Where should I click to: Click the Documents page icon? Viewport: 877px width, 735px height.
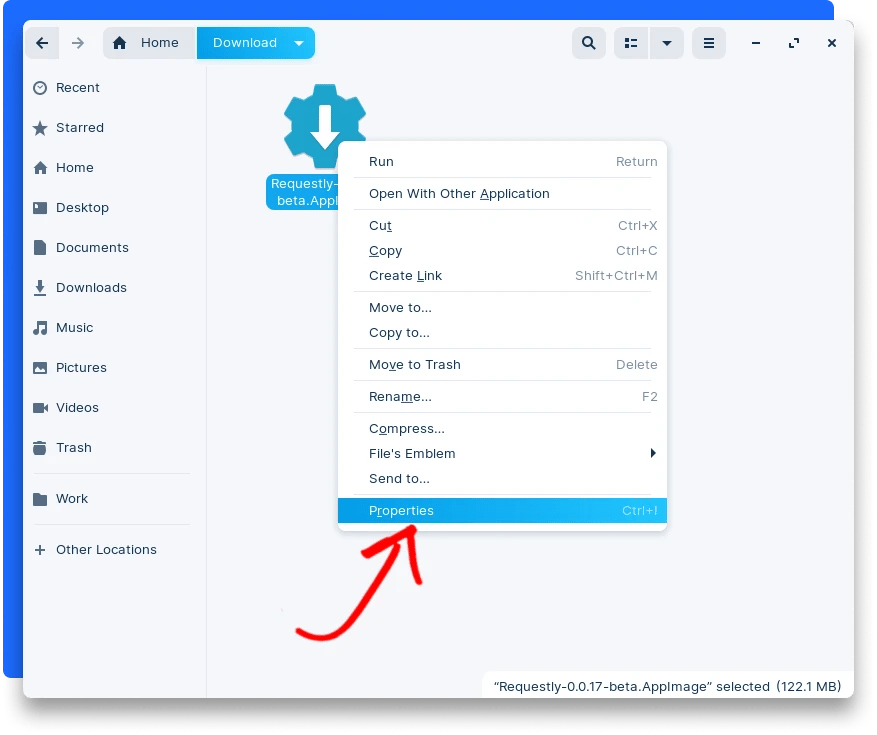click(x=40, y=248)
